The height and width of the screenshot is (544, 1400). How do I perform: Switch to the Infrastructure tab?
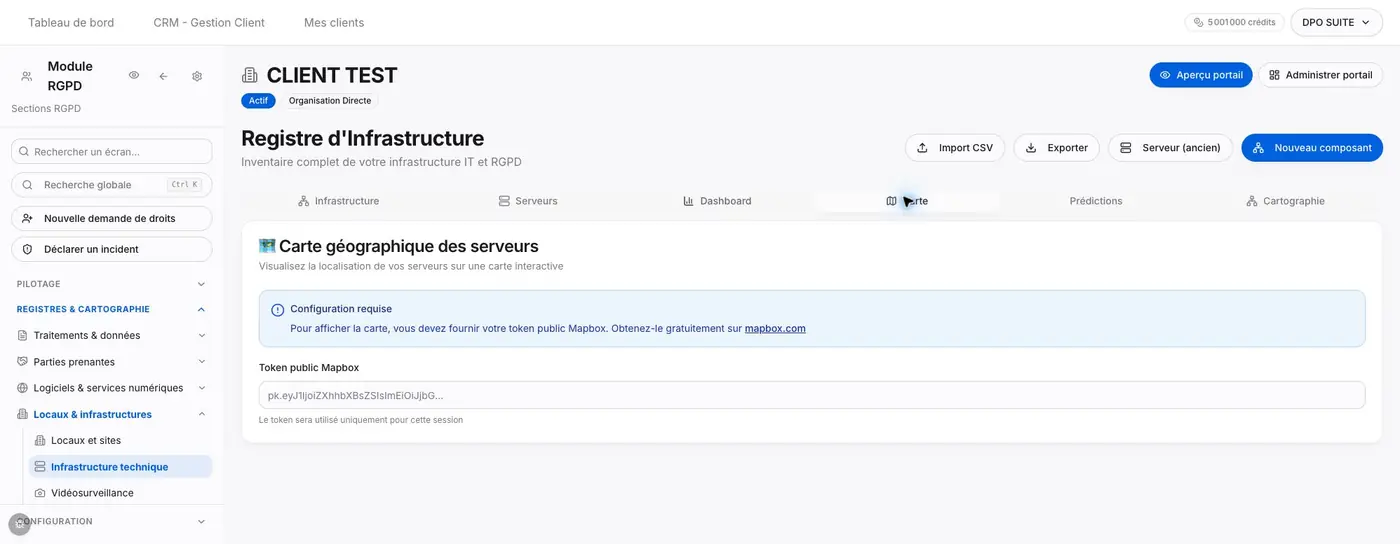[x=338, y=201]
